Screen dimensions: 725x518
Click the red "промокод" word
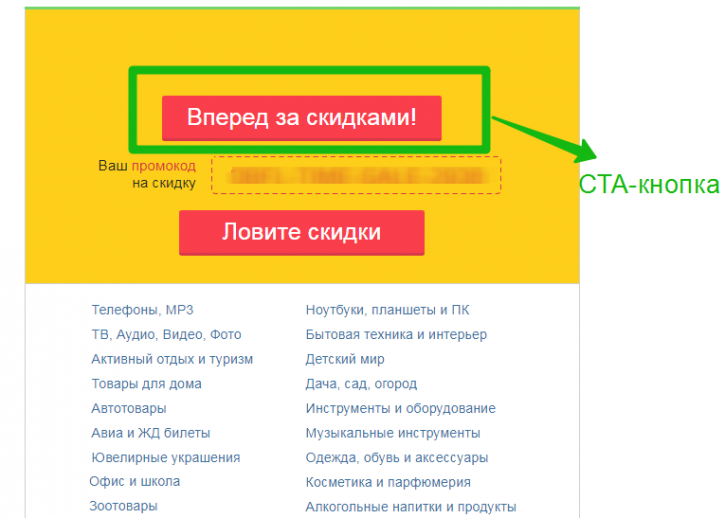coord(164,166)
